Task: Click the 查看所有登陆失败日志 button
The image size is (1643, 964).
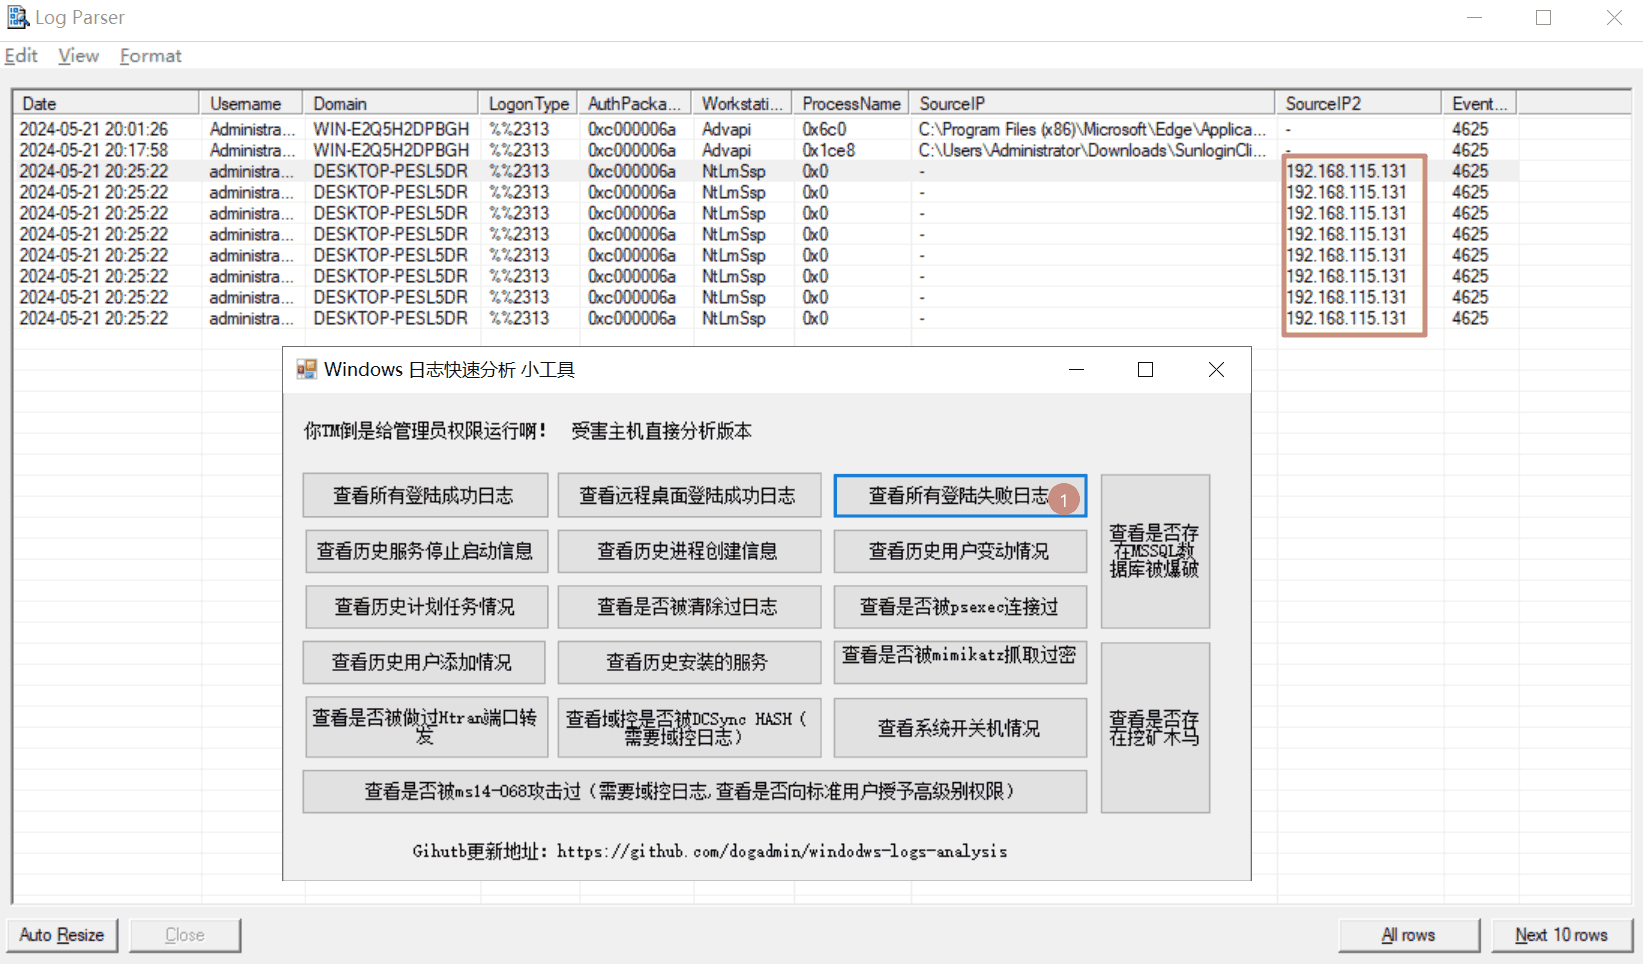Action: (x=957, y=495)
